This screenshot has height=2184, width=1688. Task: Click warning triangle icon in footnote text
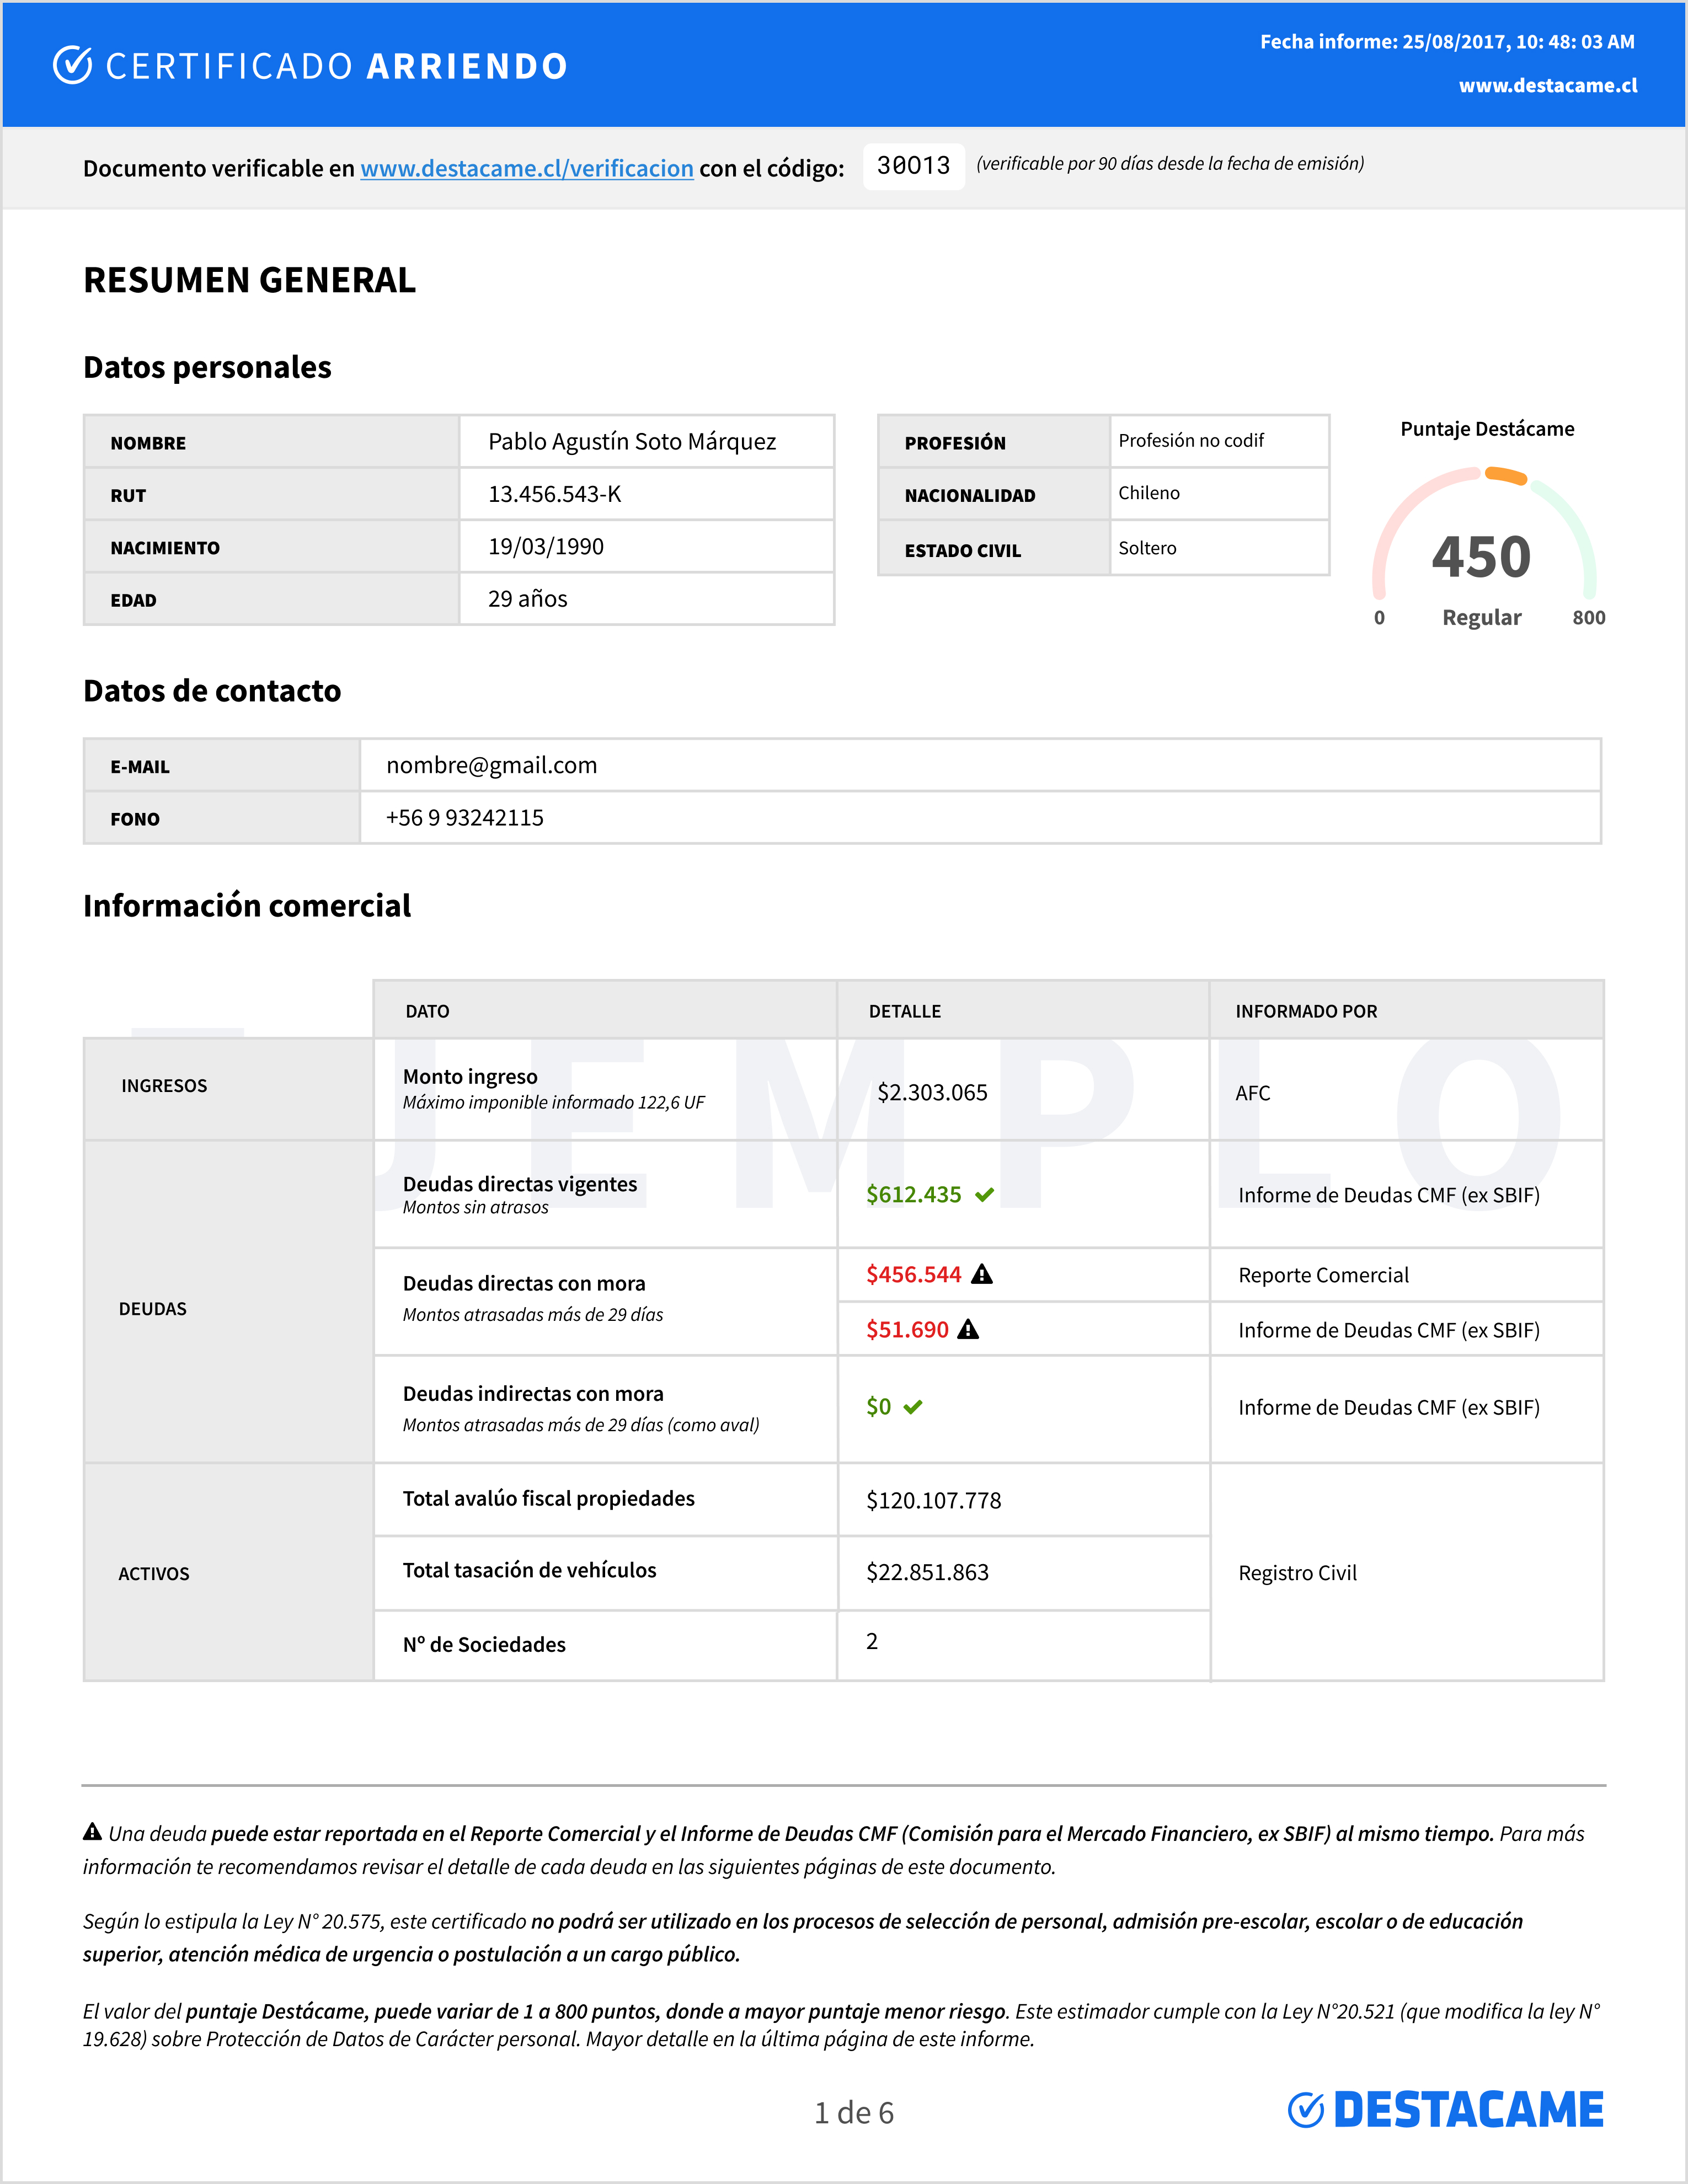click(92, 1832)
